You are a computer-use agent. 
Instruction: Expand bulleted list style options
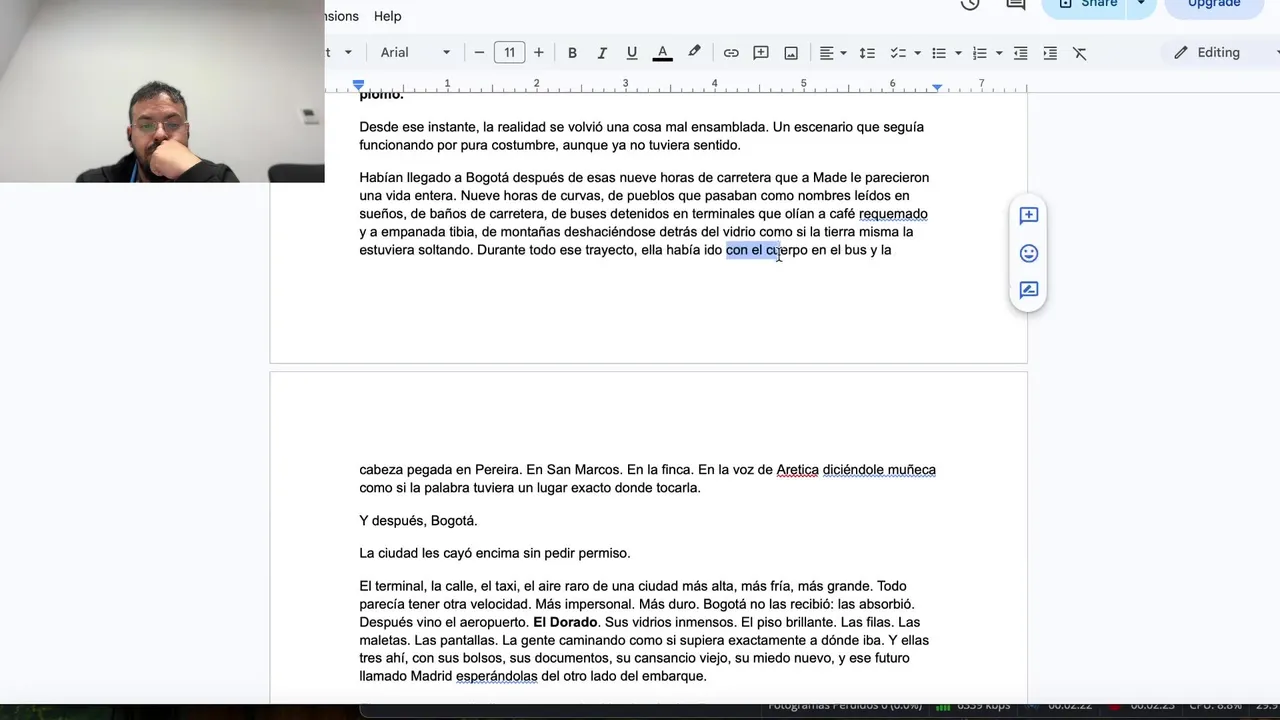point(958,53)
